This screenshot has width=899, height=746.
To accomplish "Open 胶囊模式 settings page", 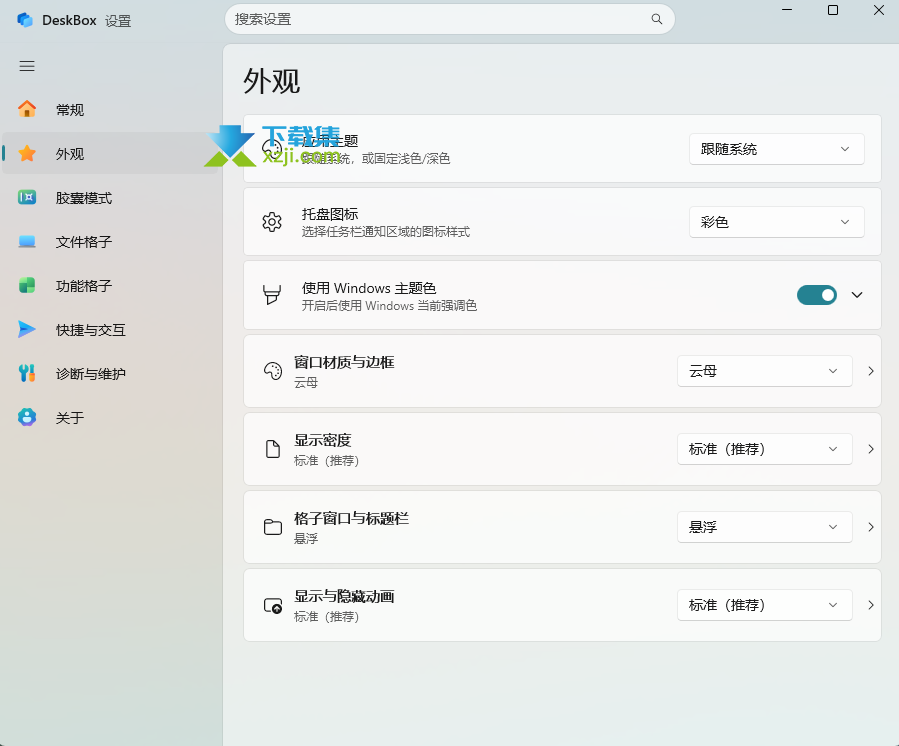I will coord(112,197).
